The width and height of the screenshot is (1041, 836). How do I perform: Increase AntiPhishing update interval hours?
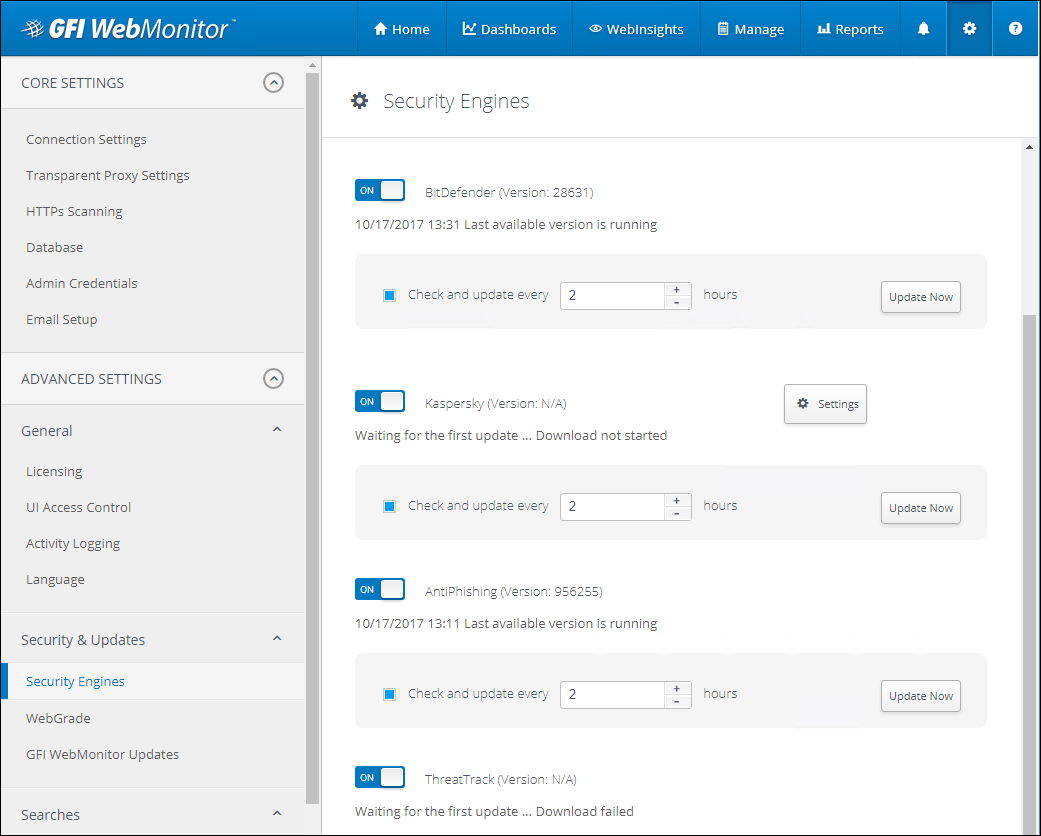point(677,689)
